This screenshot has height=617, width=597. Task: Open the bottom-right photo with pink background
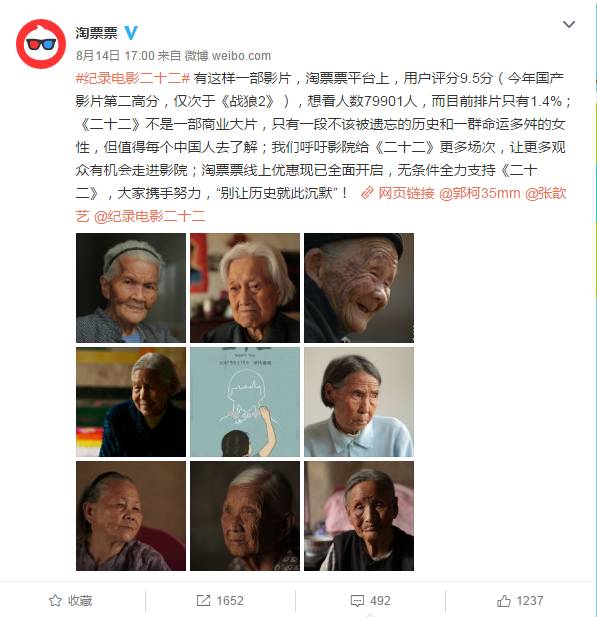[359, 516]
